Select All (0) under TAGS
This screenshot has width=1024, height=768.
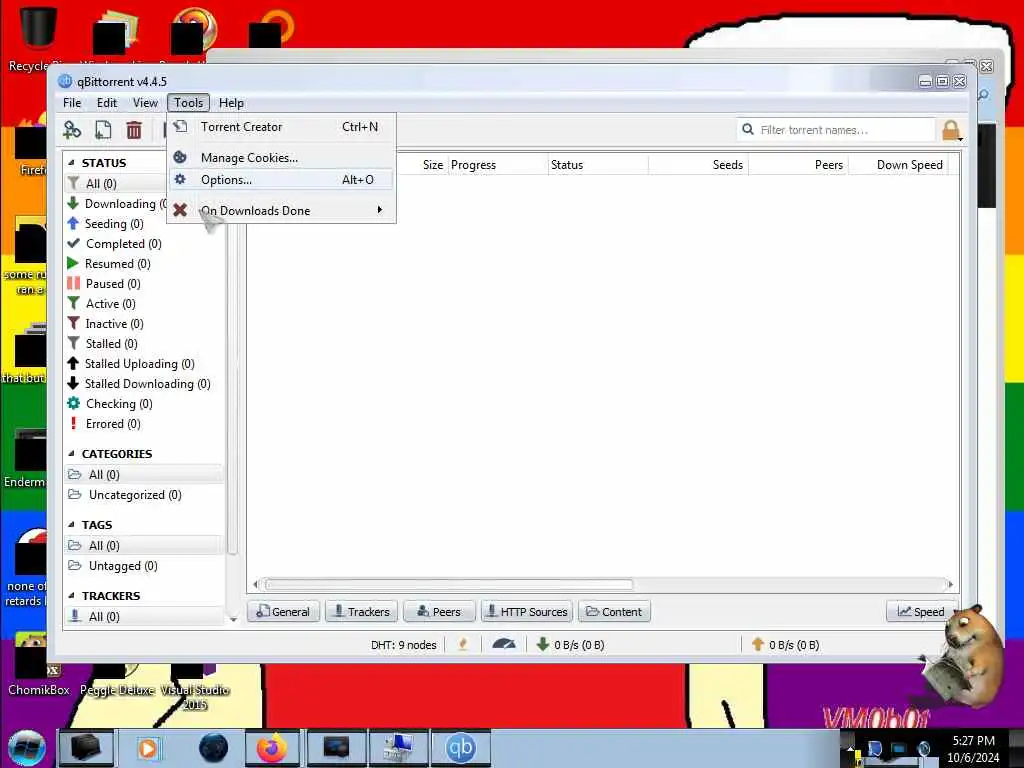click(144, 546)
